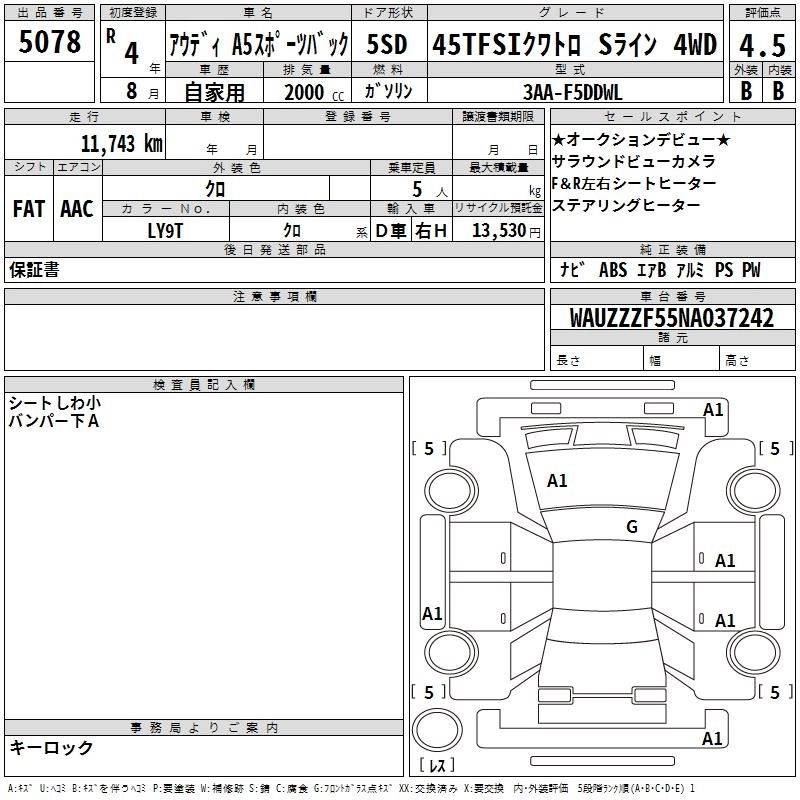Click the mileage value 11,743 km
Viewport: 800px width, 800px height.
121,143
